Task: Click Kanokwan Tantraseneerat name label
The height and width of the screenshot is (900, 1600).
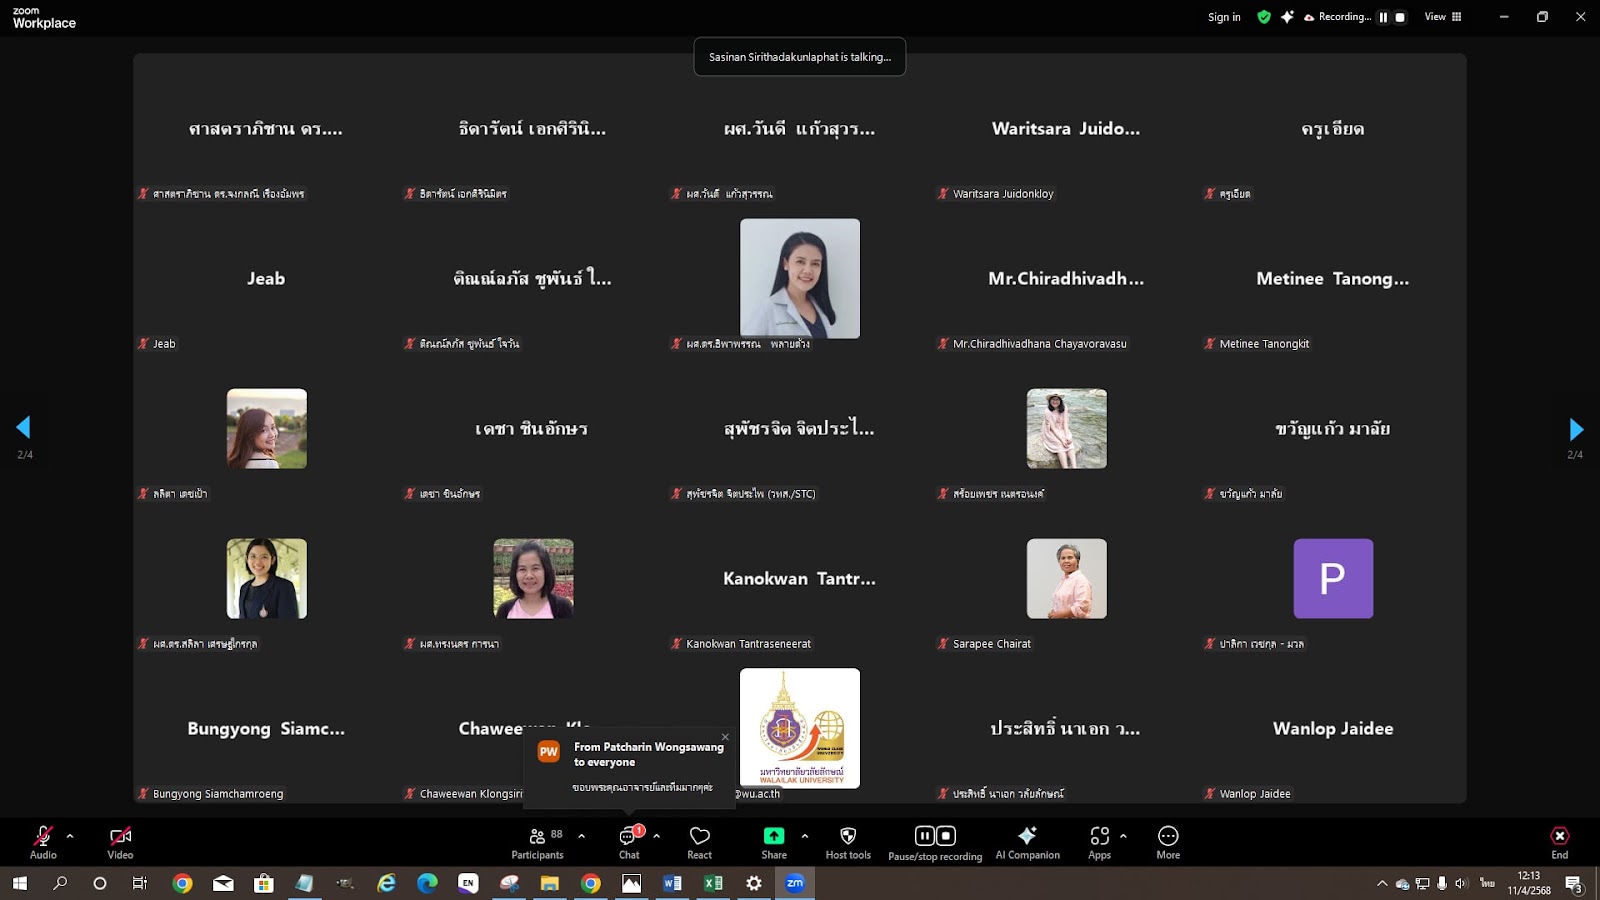Action: coord(749,644)
